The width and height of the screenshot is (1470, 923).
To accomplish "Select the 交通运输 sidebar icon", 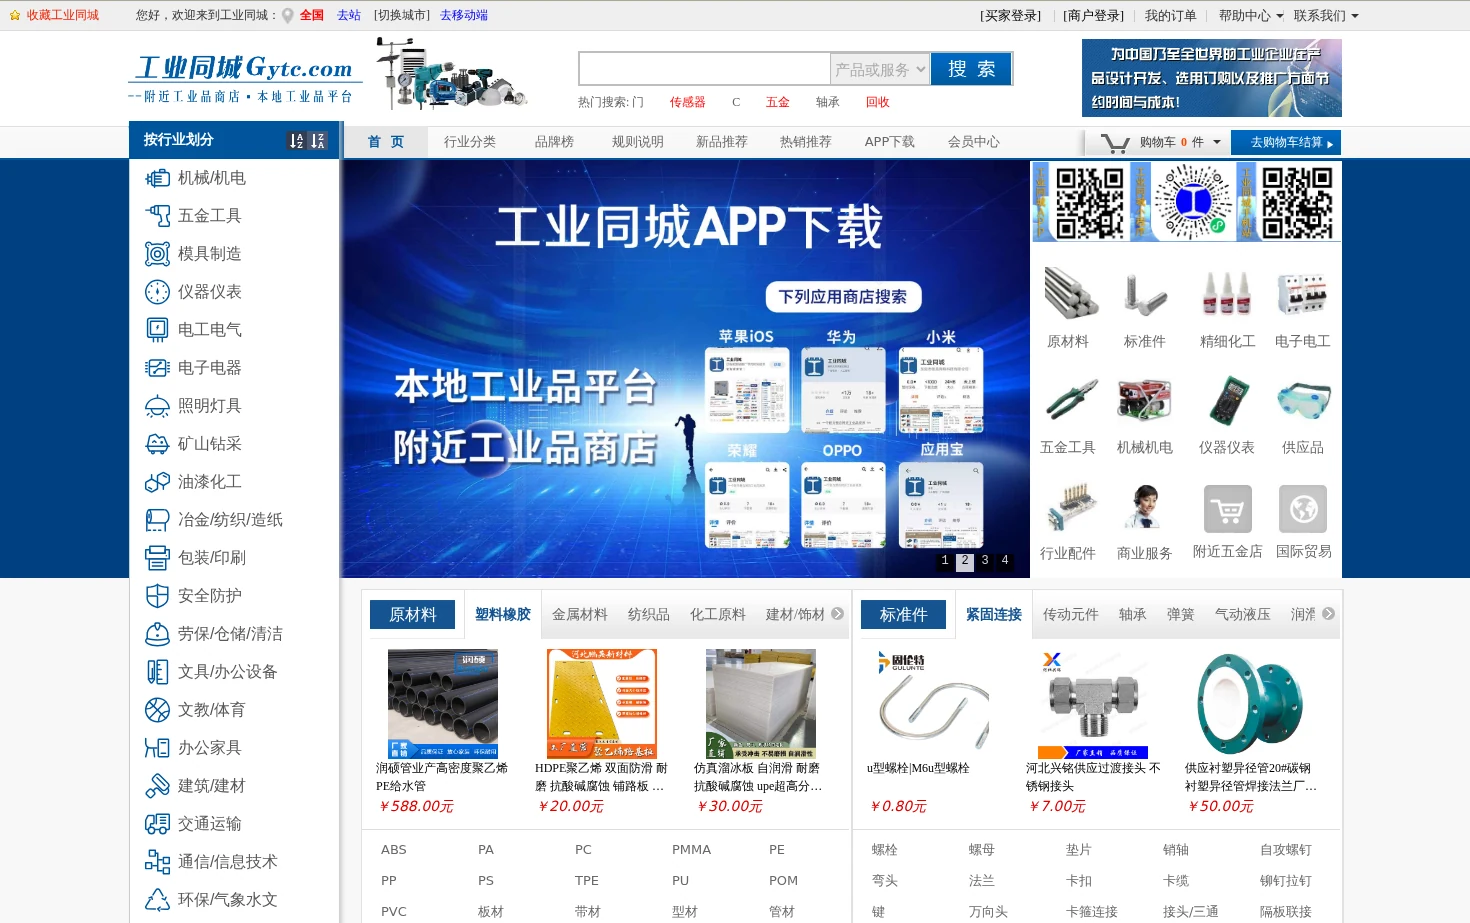I will (157, 824).
